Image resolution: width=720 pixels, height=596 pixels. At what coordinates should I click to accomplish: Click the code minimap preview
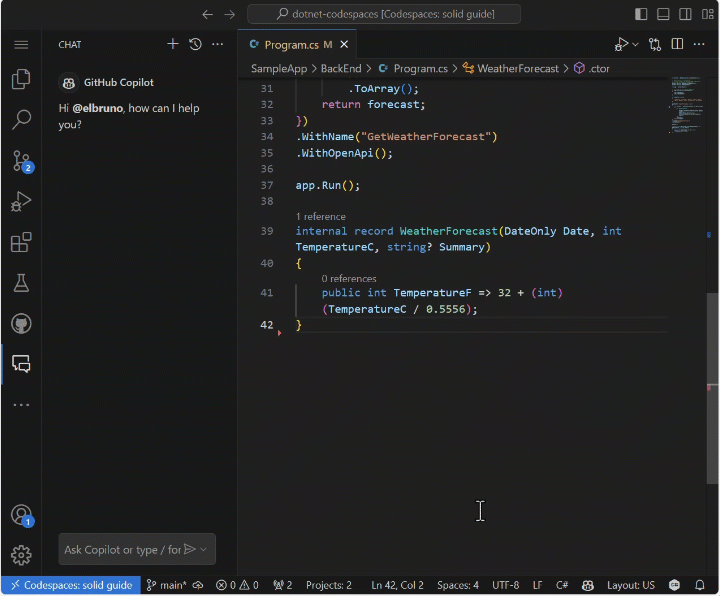pos(686,105)
